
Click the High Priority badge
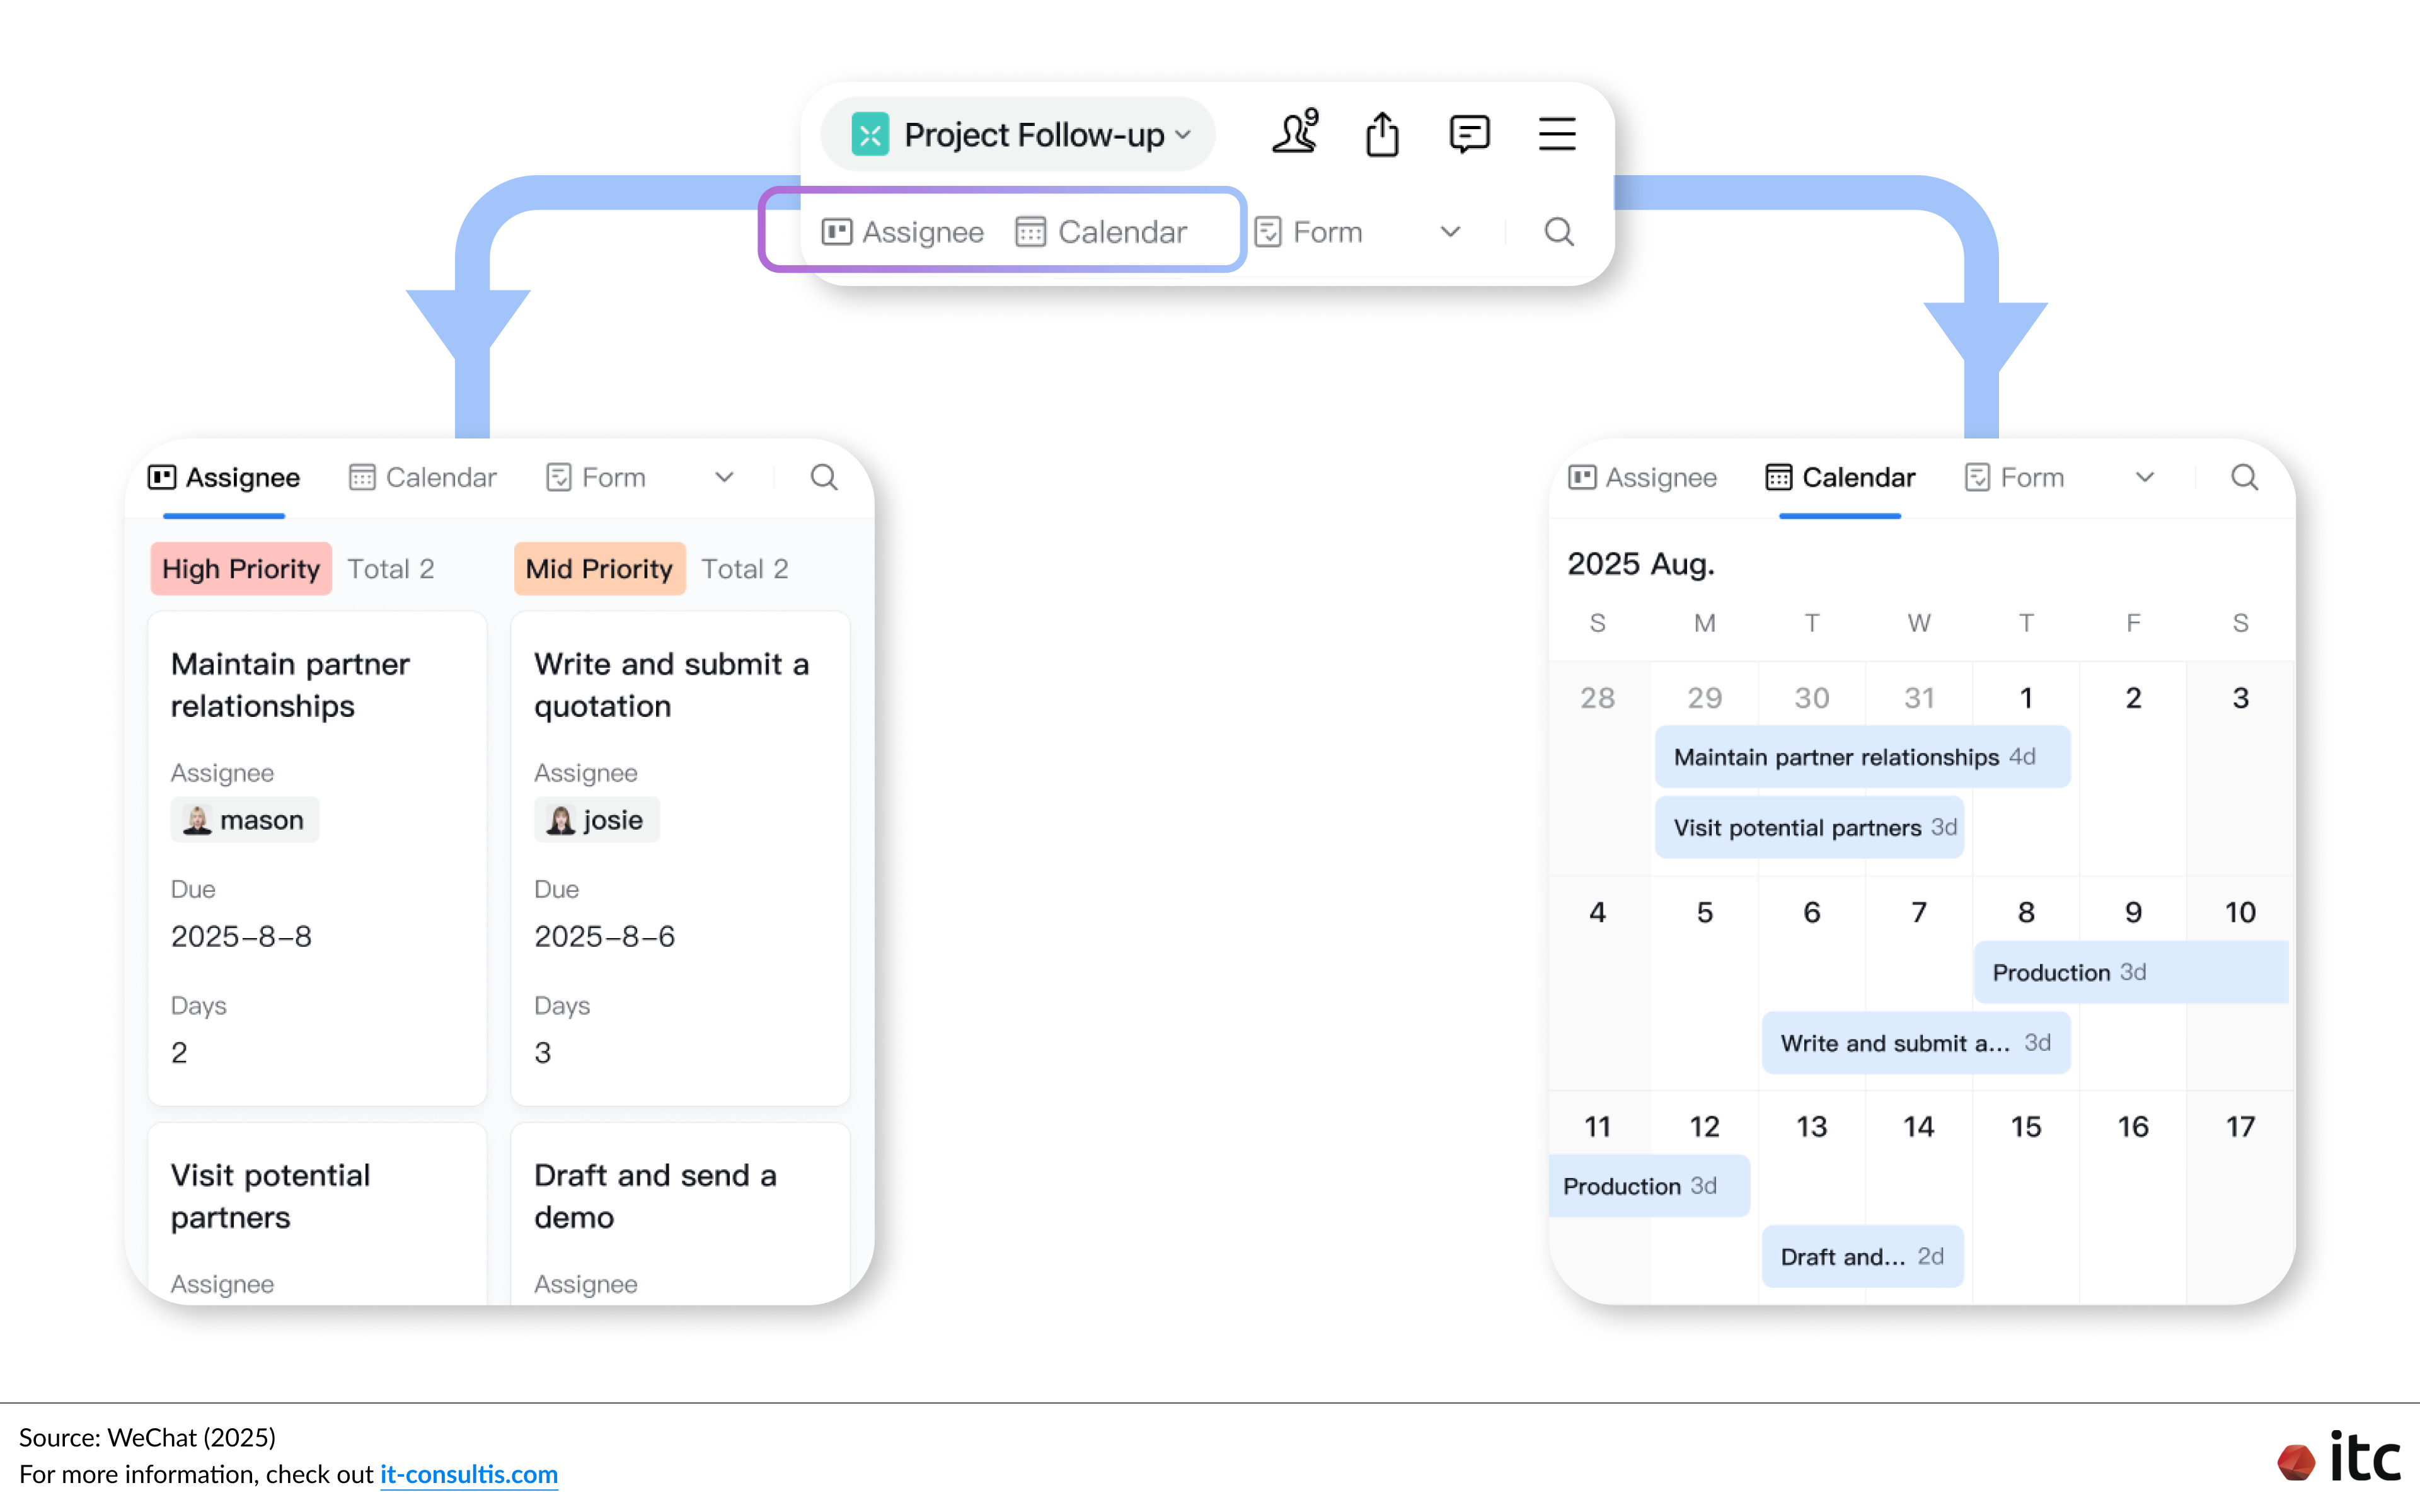(240, 568)
